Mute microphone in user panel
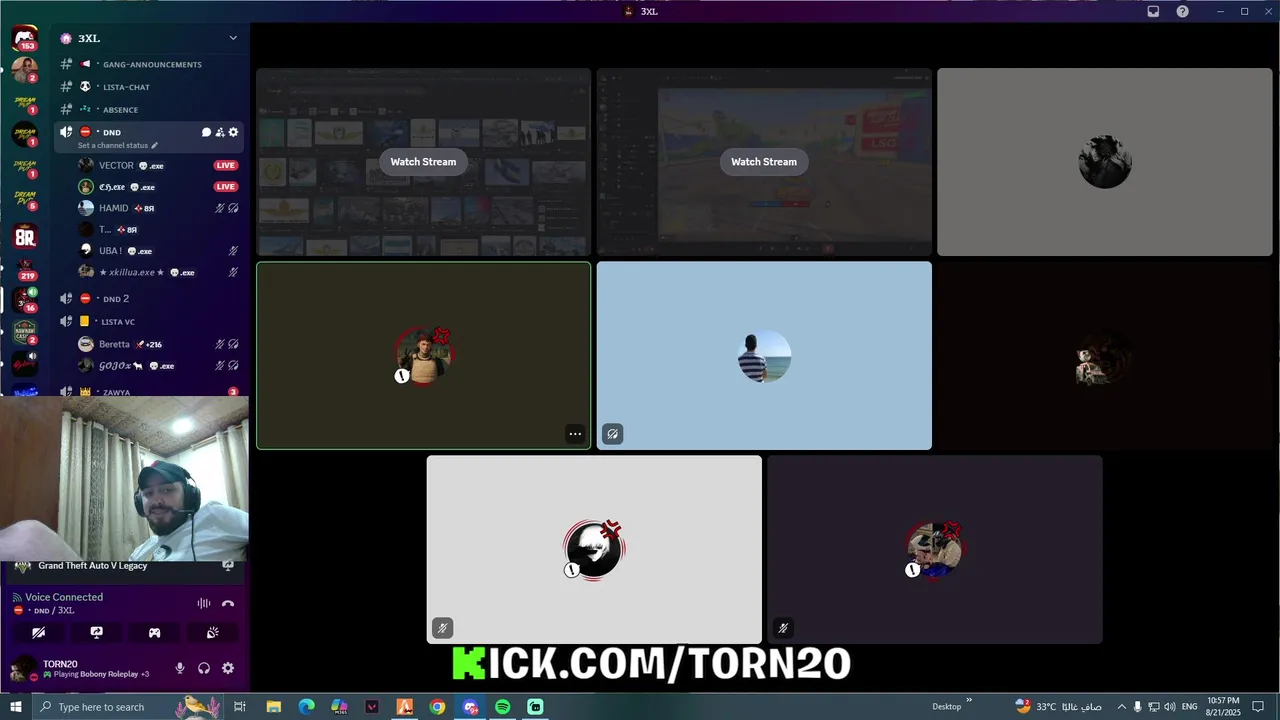1280x720 pixels. pos(180,668)
